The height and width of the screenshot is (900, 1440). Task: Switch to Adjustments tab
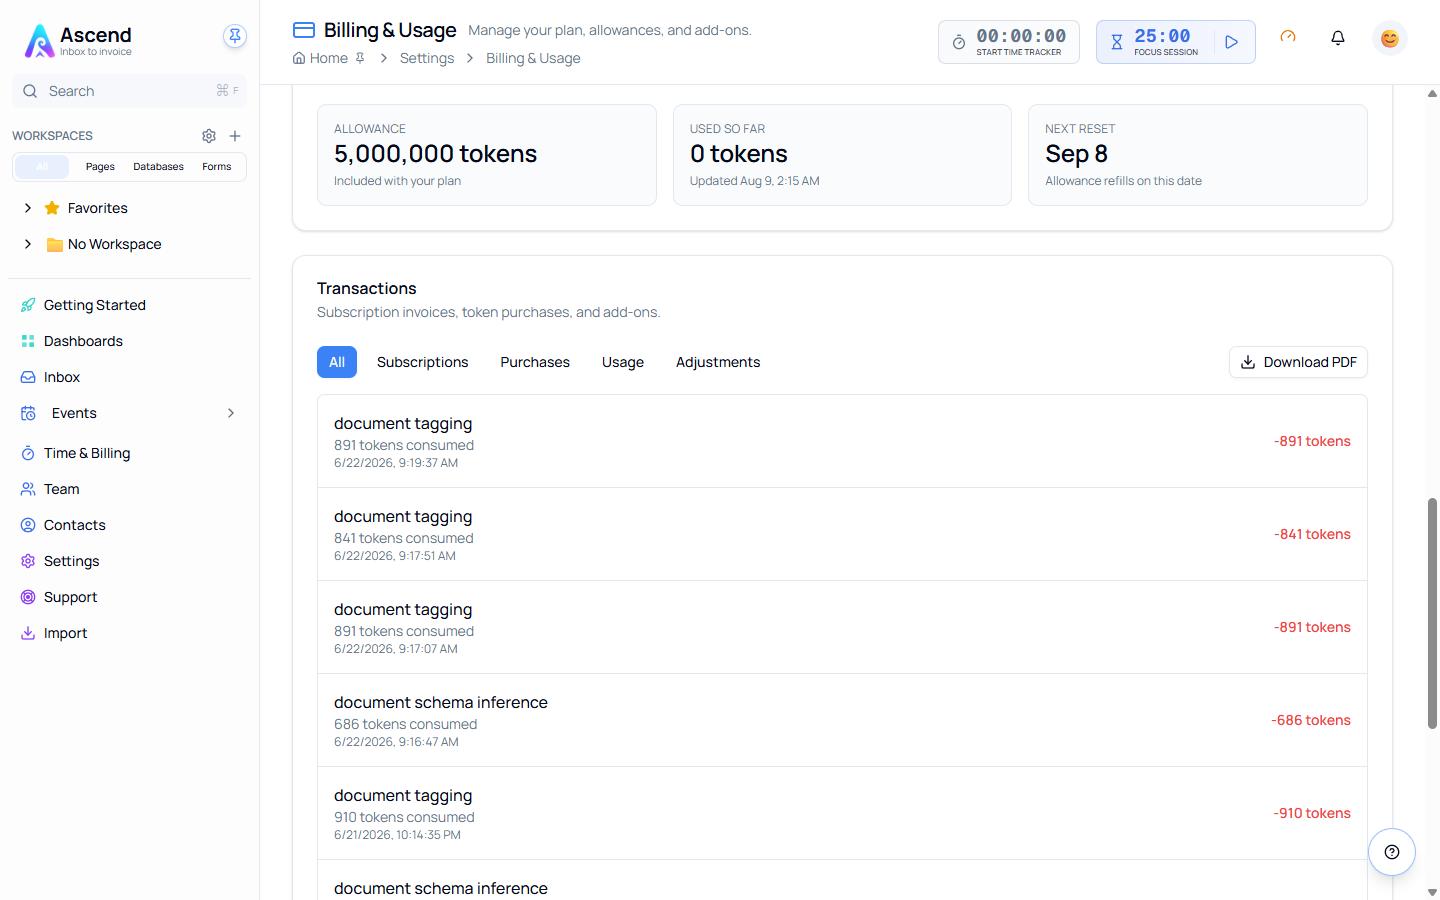point(718,362)
